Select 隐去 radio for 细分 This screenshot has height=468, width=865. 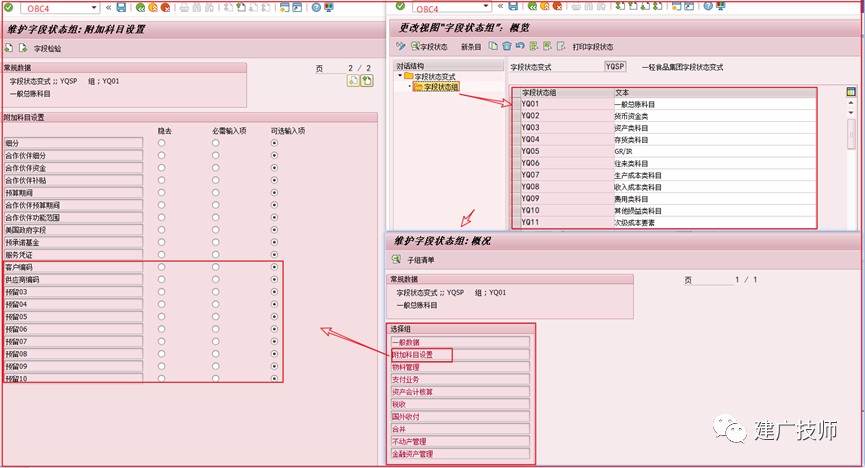162,143
